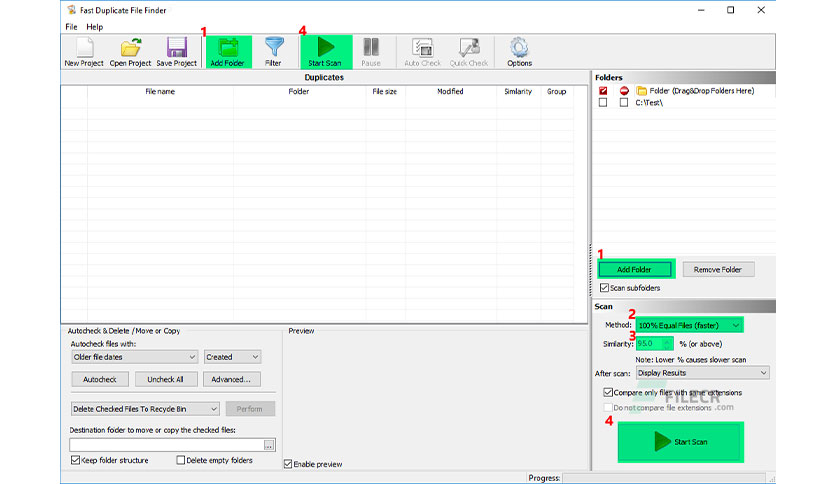Click the New Project toolbar icon
Screen dimensions: 836x484
84,52
